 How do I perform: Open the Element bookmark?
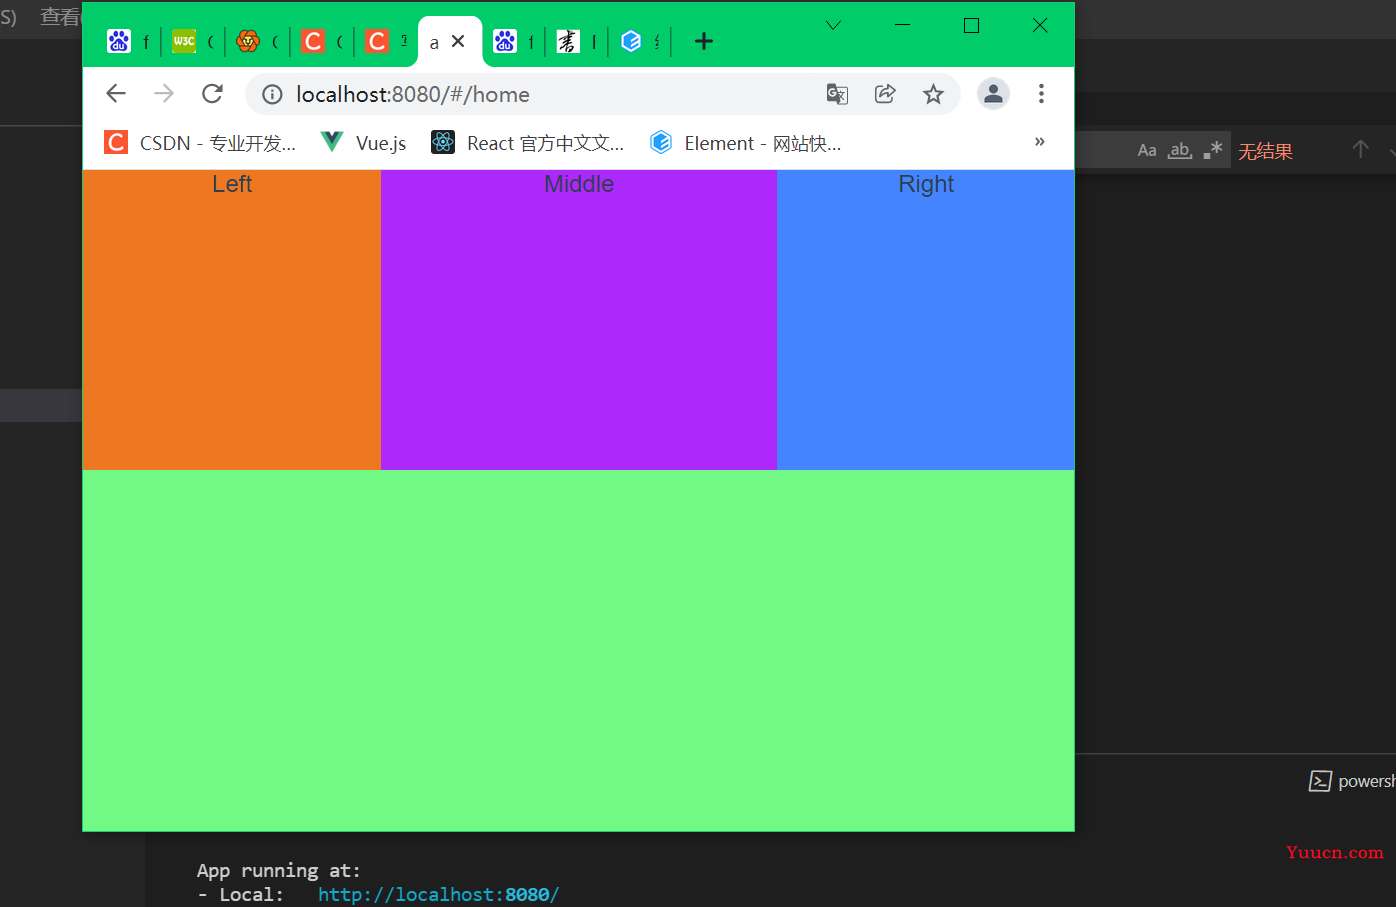(745, 143)
